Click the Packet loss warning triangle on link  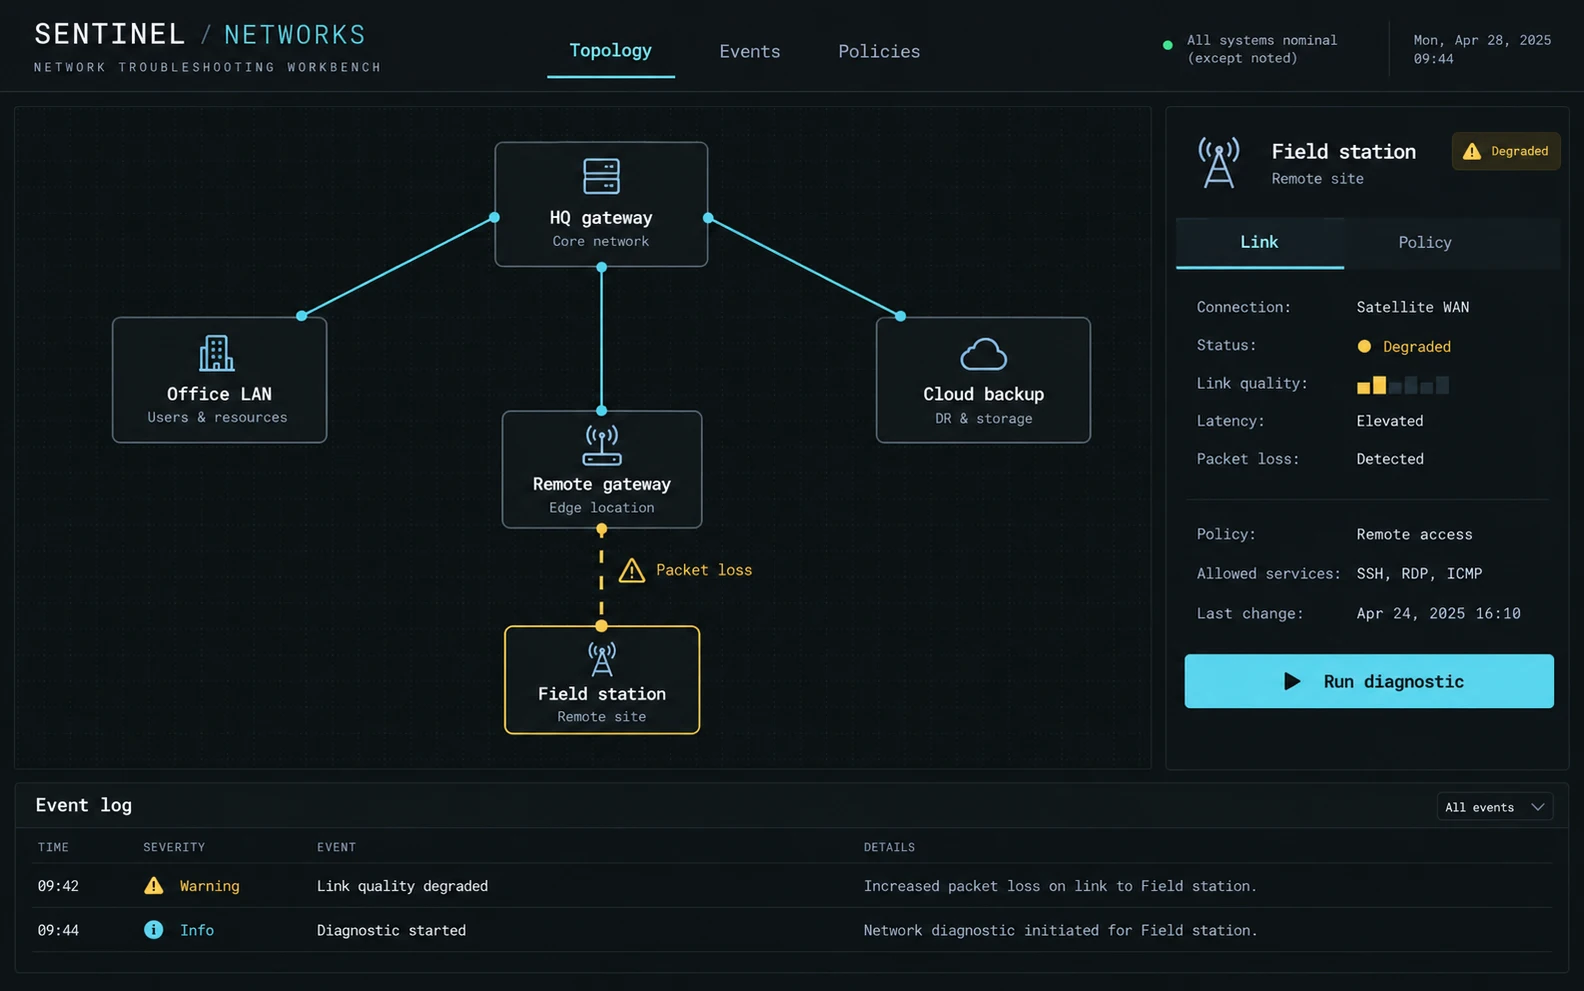click(x=631, y=570)
